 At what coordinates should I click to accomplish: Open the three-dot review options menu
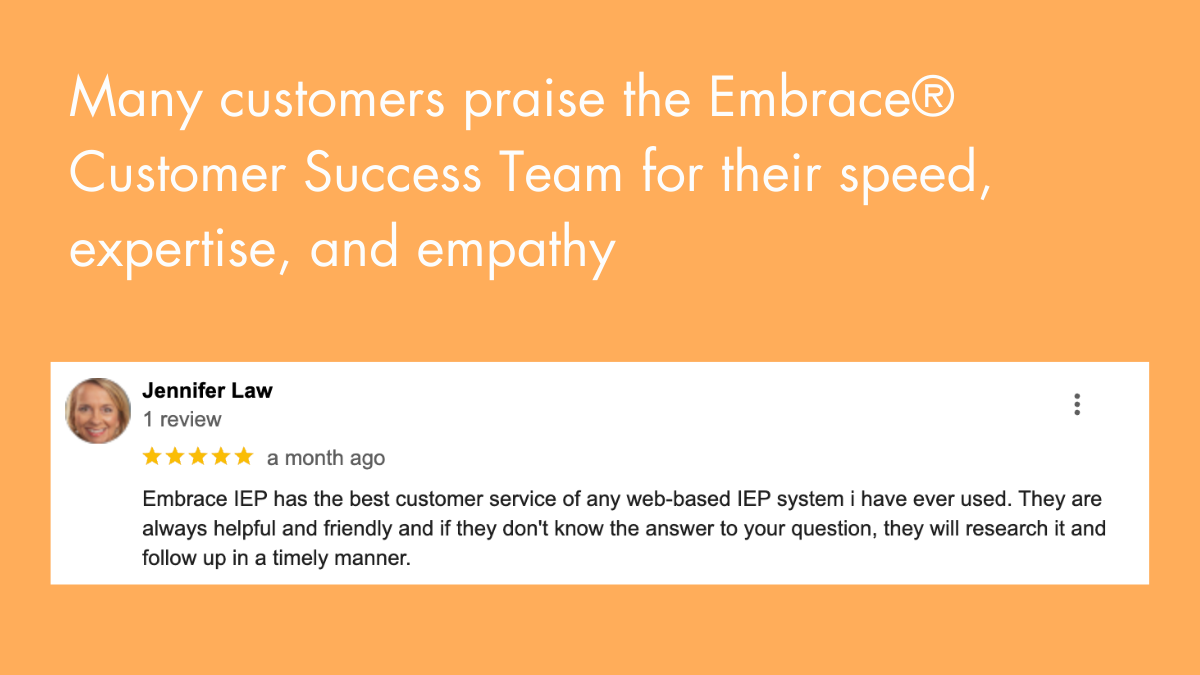click(x=1077, y=404)
